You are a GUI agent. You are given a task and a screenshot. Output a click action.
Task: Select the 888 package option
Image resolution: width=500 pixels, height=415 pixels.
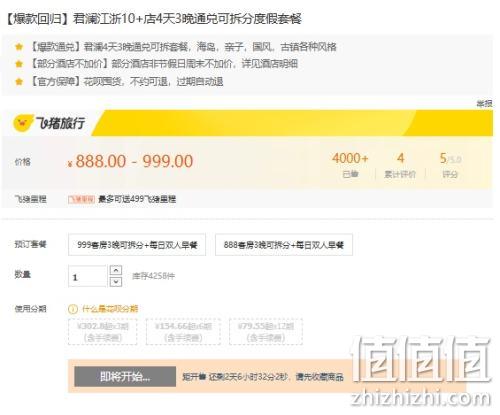[284, 245]
